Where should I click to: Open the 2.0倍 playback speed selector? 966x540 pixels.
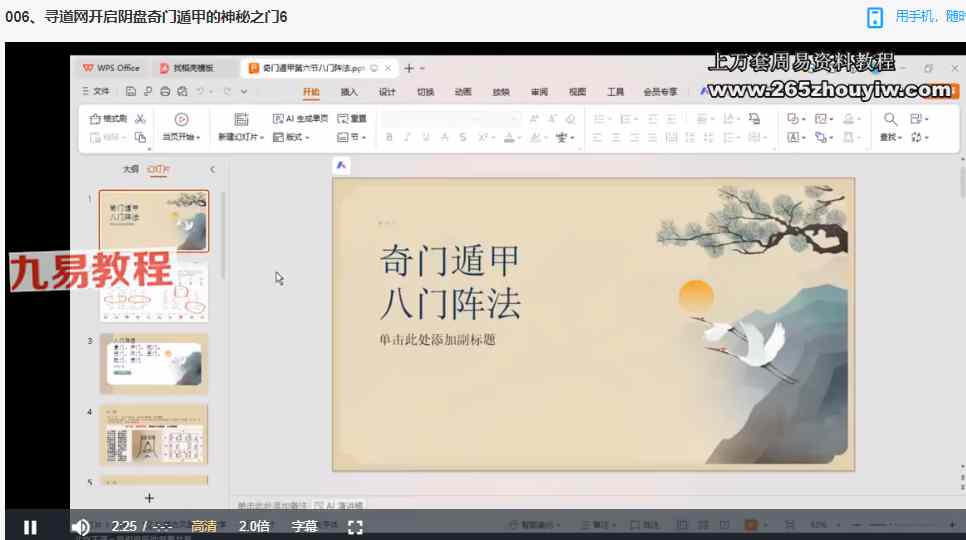(x=252, y=526)
